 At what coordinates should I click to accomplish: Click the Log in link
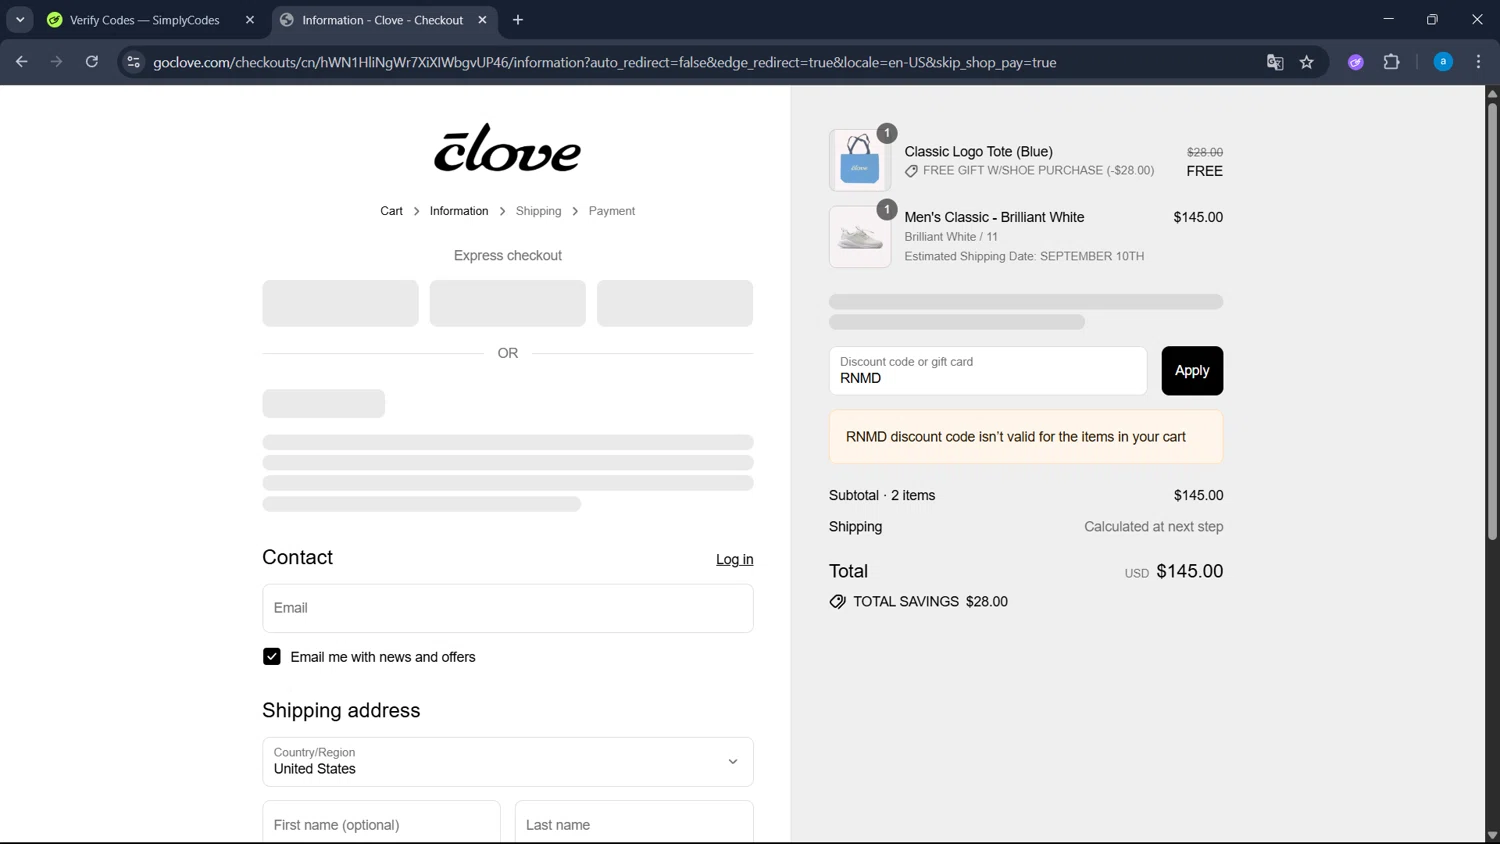(734, 560)
